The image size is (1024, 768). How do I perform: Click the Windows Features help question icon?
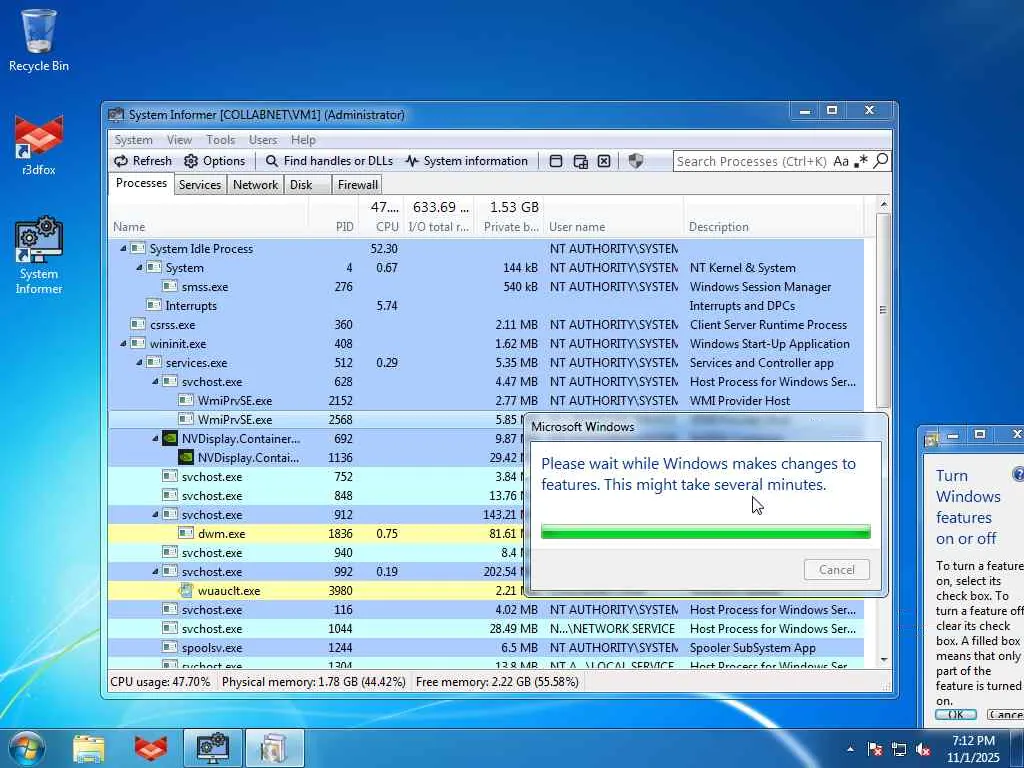pos(1017,474)
